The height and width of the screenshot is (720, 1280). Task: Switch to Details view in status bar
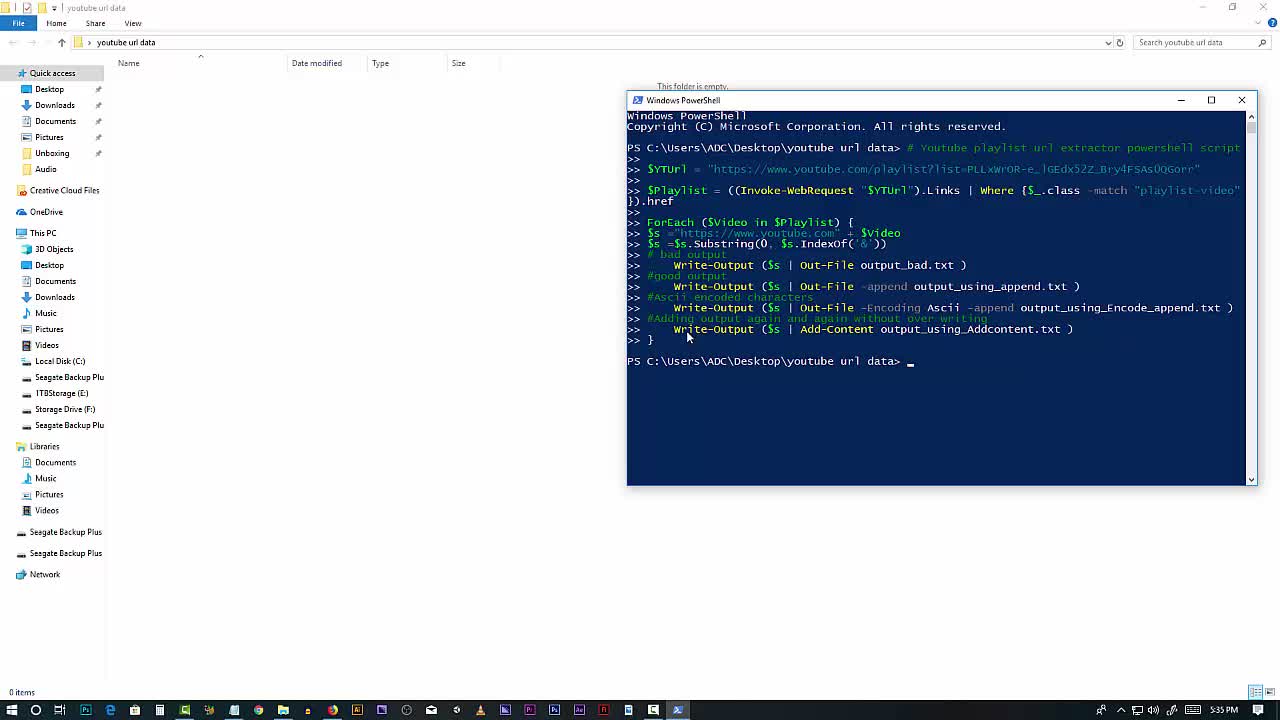[x=1254, y=692]
